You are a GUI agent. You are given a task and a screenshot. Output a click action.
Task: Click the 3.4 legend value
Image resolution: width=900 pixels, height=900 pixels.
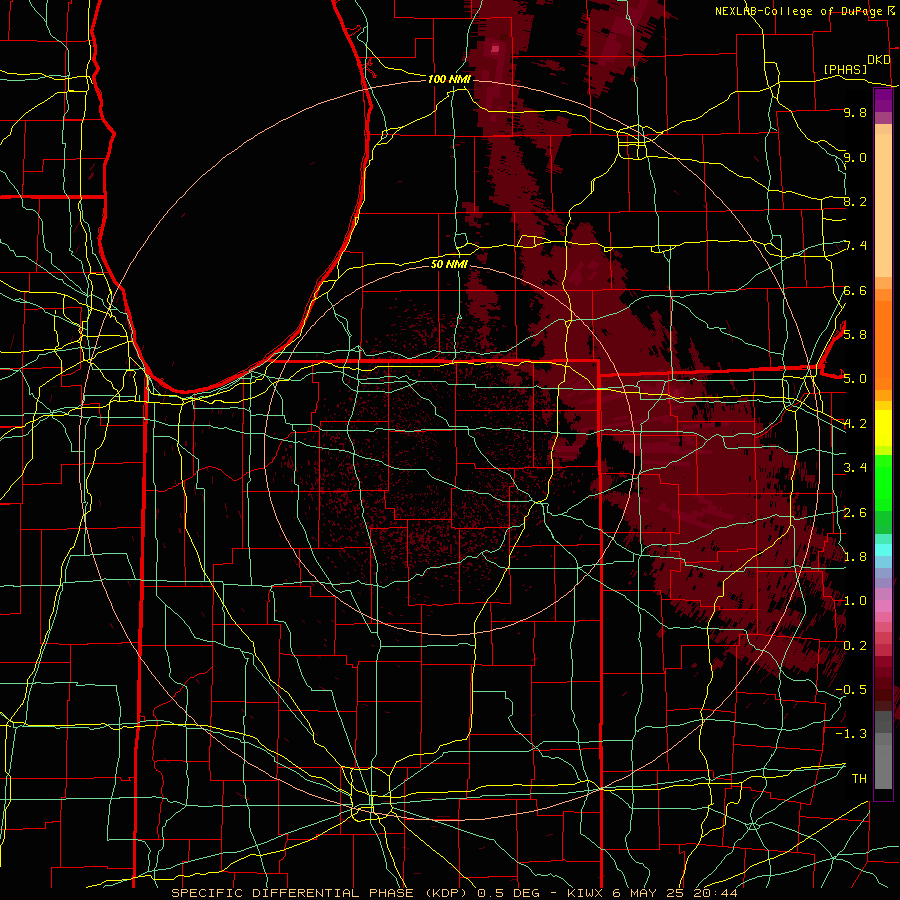(855, 468)
